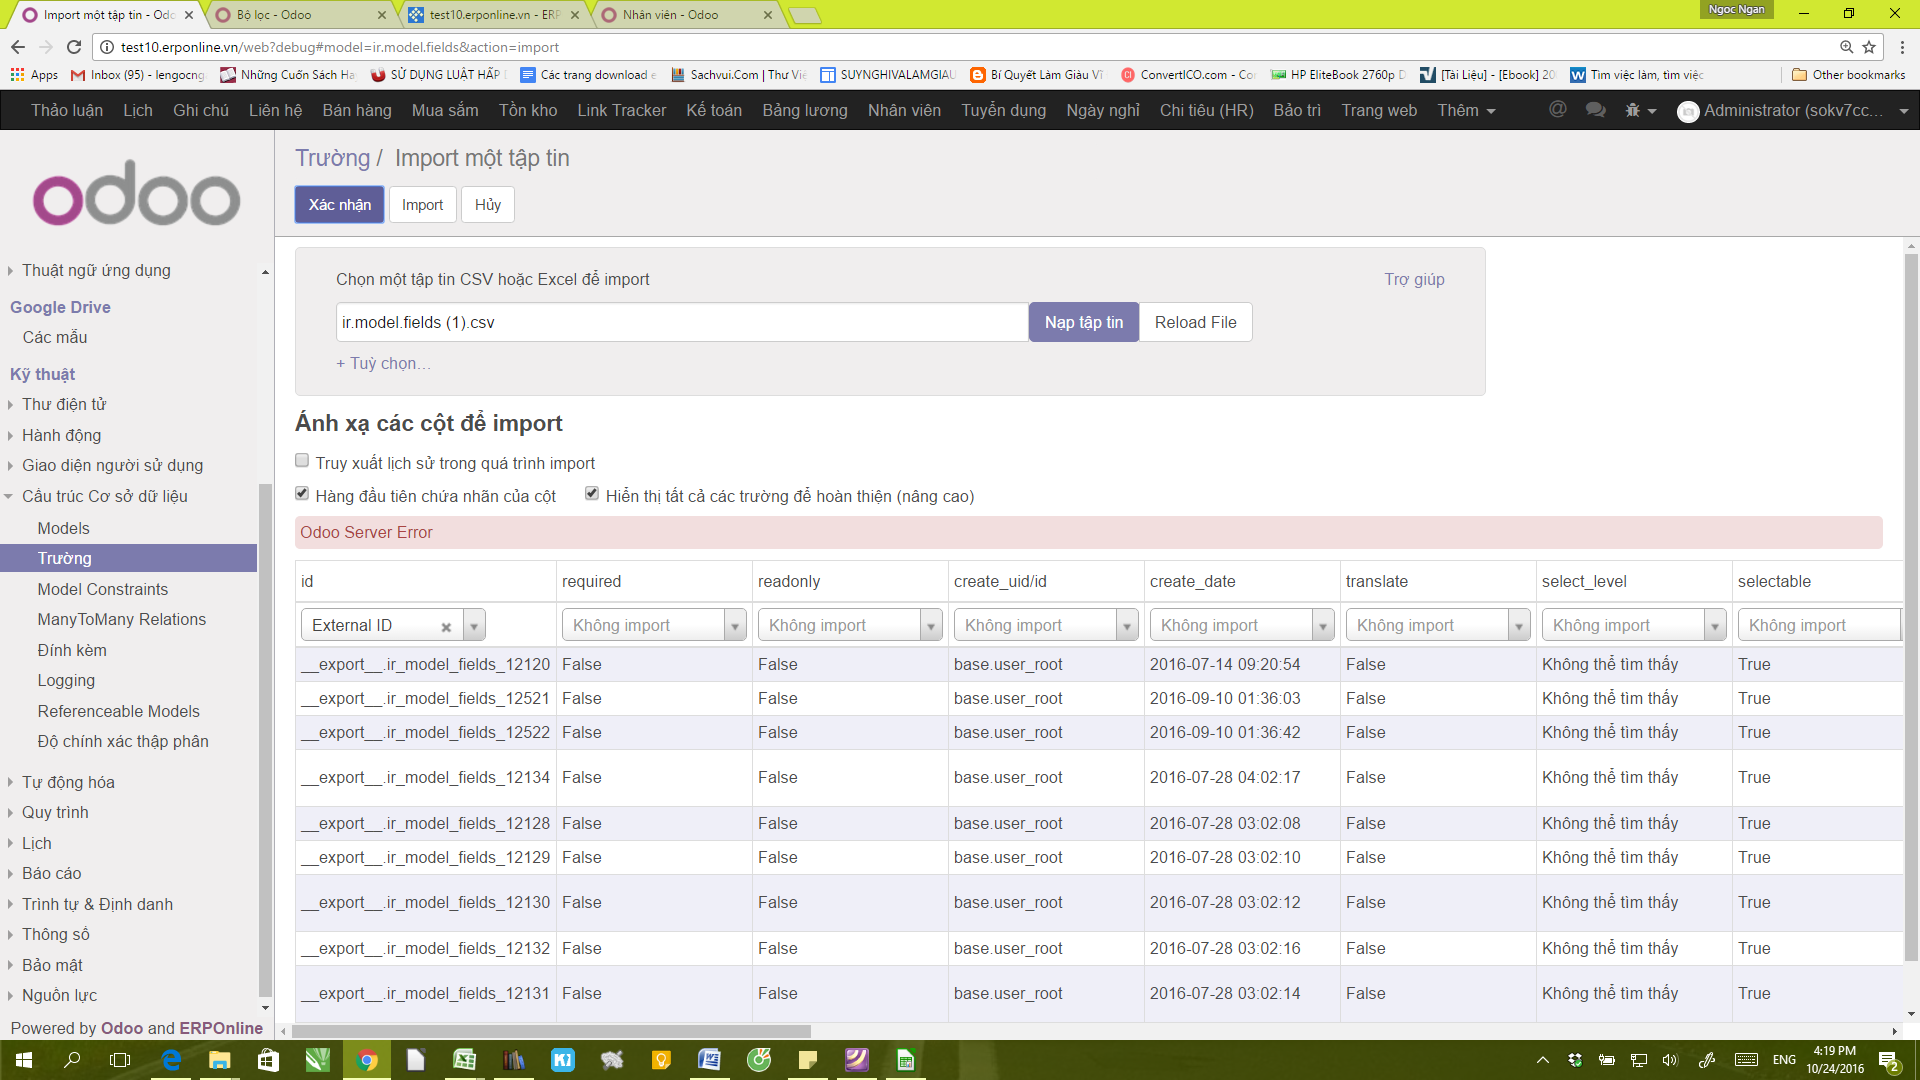The height and width of the screenshot is (1080, 1920).
Task: Expand '+ Tuỳ chọn...' options link
Action: (383, 363)
